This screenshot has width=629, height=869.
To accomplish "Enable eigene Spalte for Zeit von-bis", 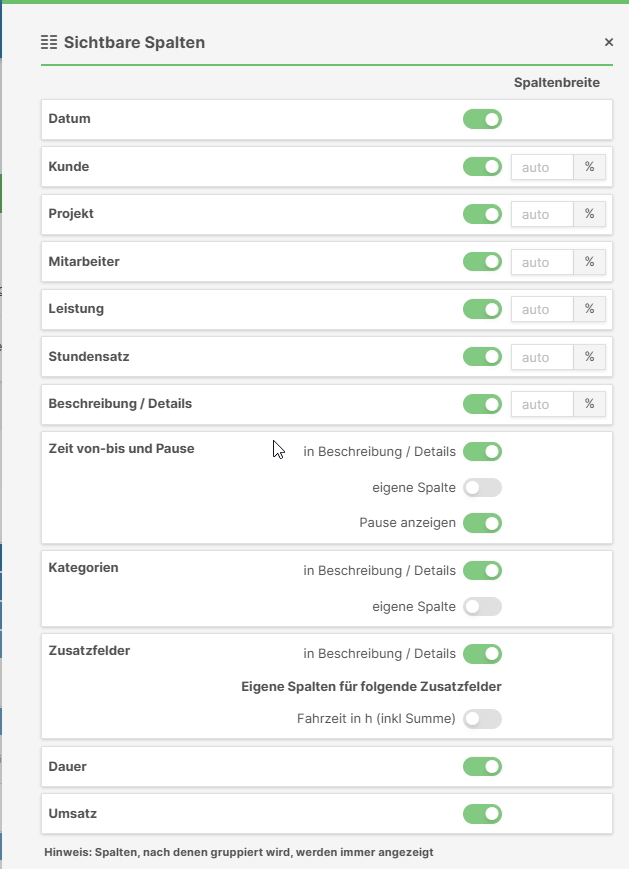I will click(483, 487).
